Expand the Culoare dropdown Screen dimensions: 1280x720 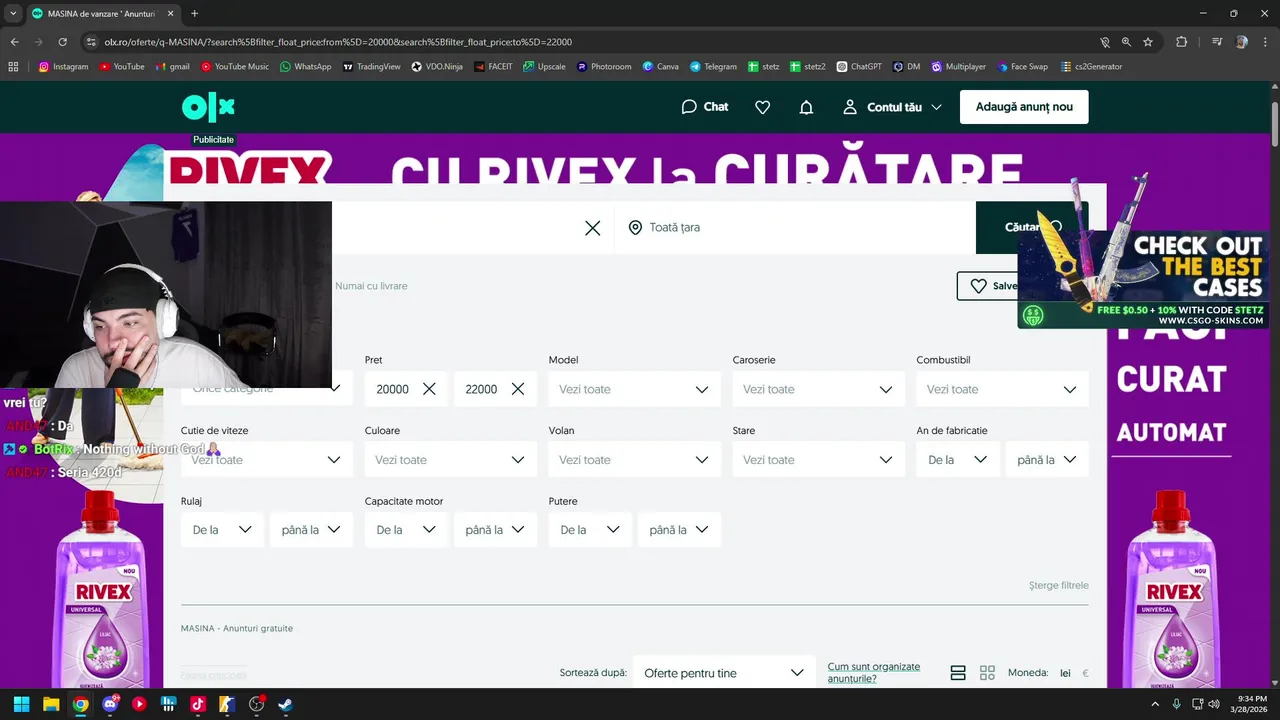pyautogui.click(x=450, y=460)
